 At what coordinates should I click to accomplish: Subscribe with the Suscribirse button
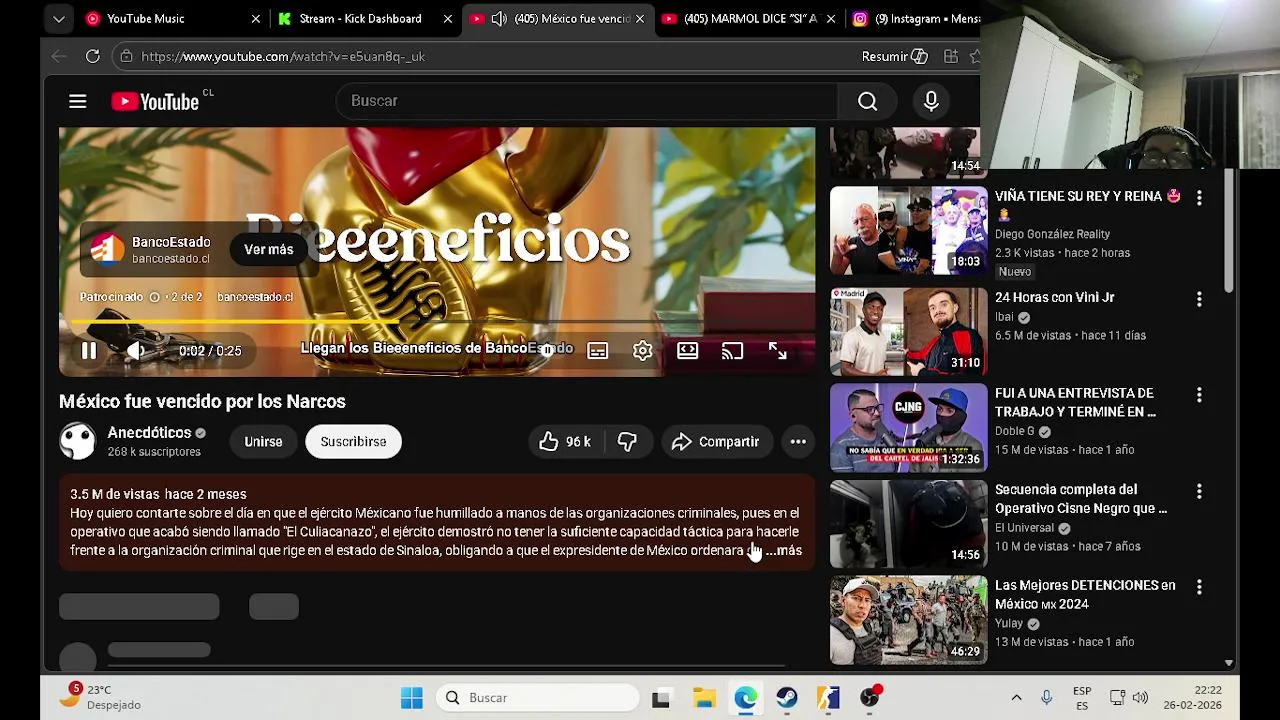point(353,442)
